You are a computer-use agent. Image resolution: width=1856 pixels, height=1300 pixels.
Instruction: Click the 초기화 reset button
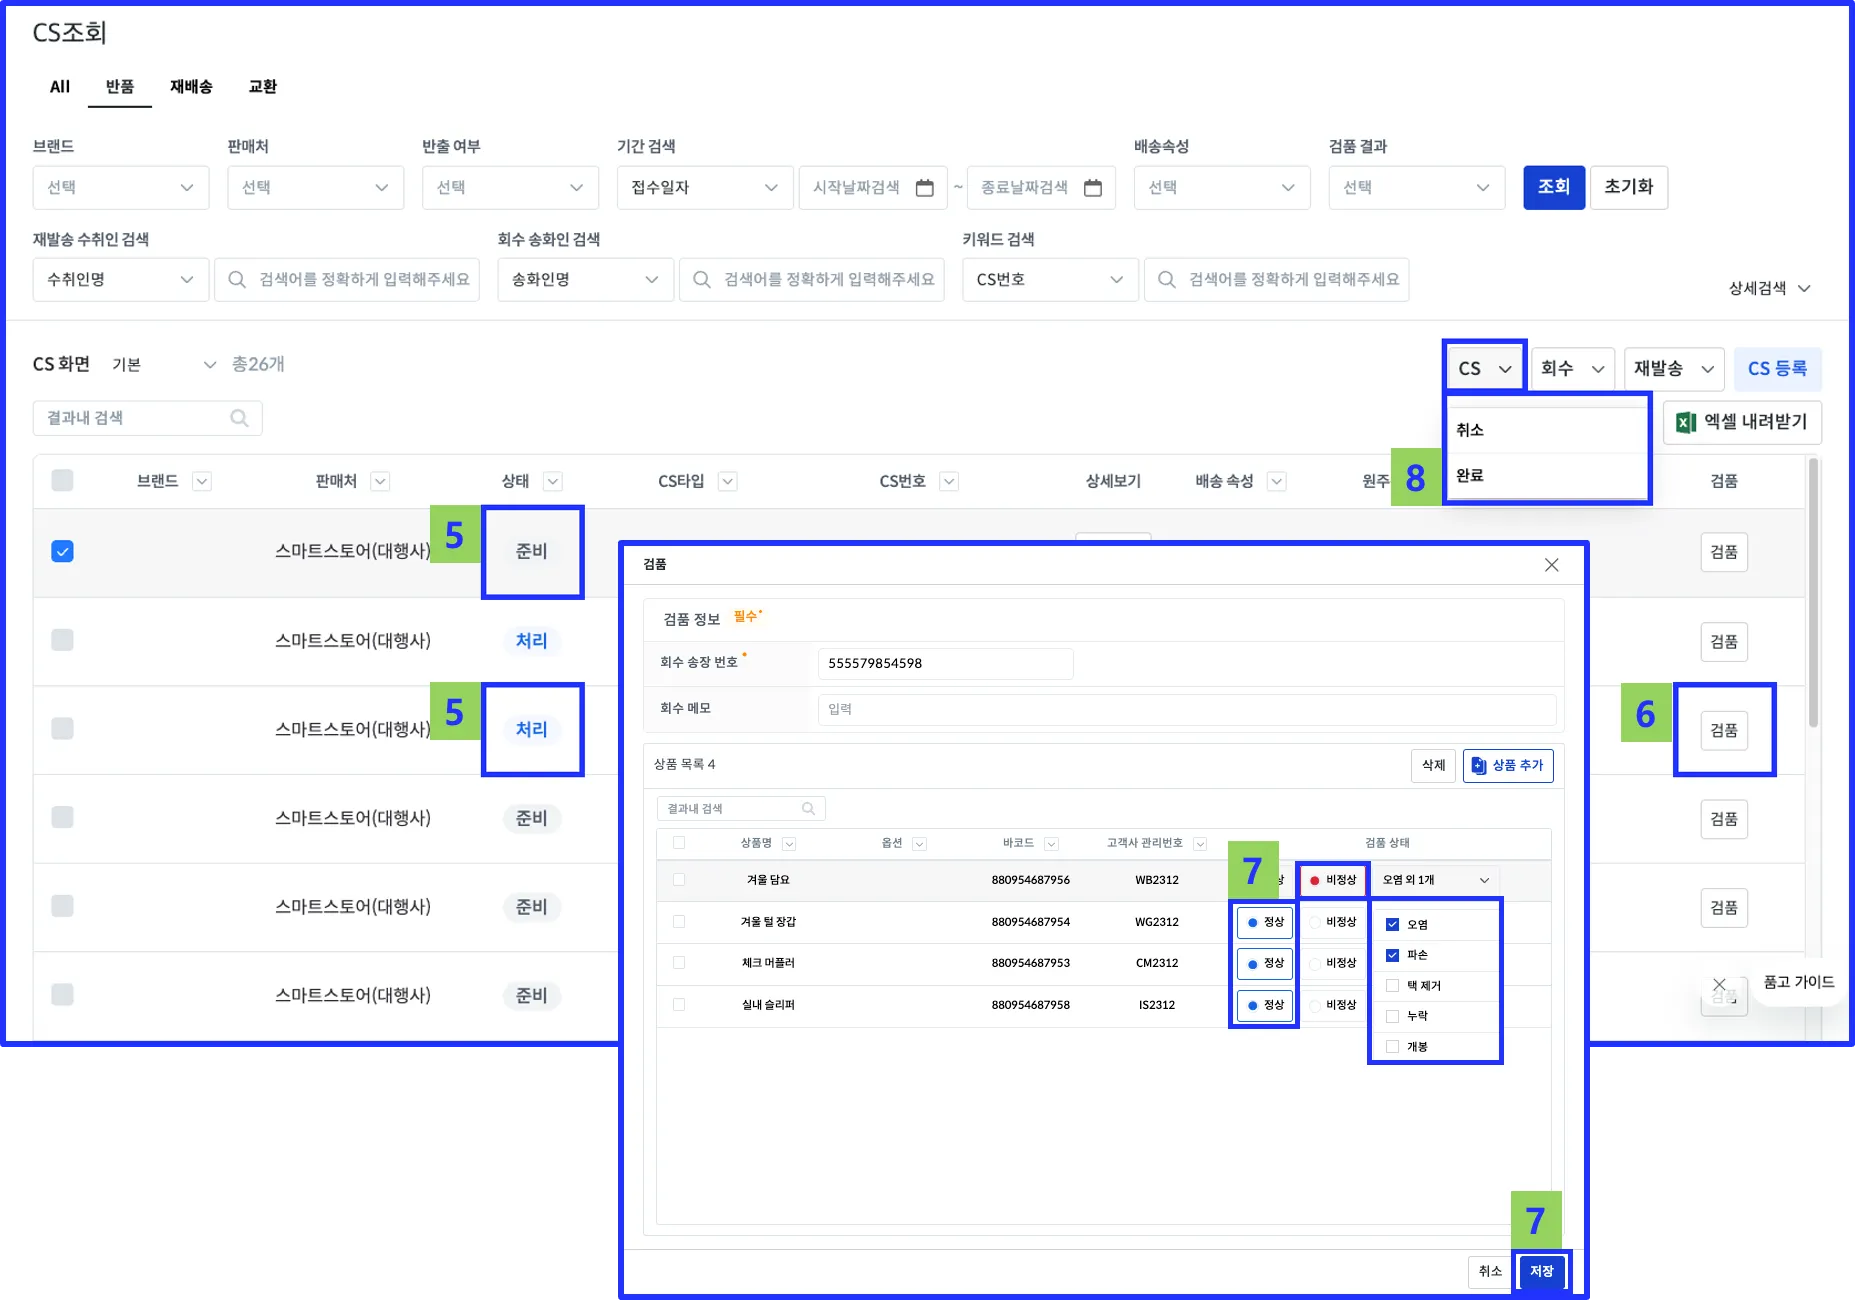click(x=1629, y=188)
